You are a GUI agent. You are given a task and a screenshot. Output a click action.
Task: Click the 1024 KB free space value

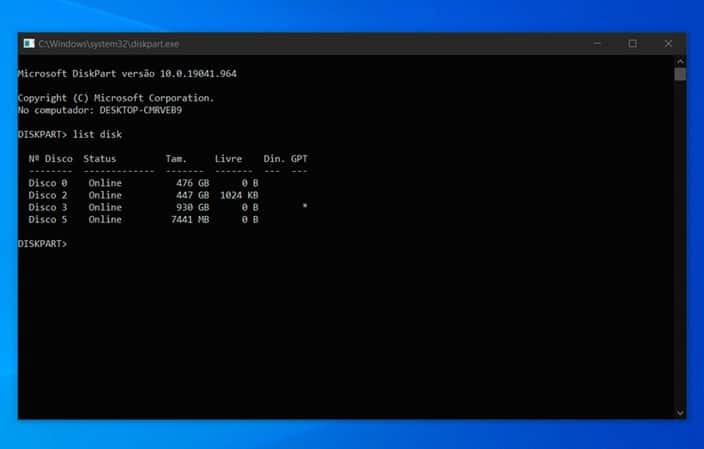(x=239, y=195)
